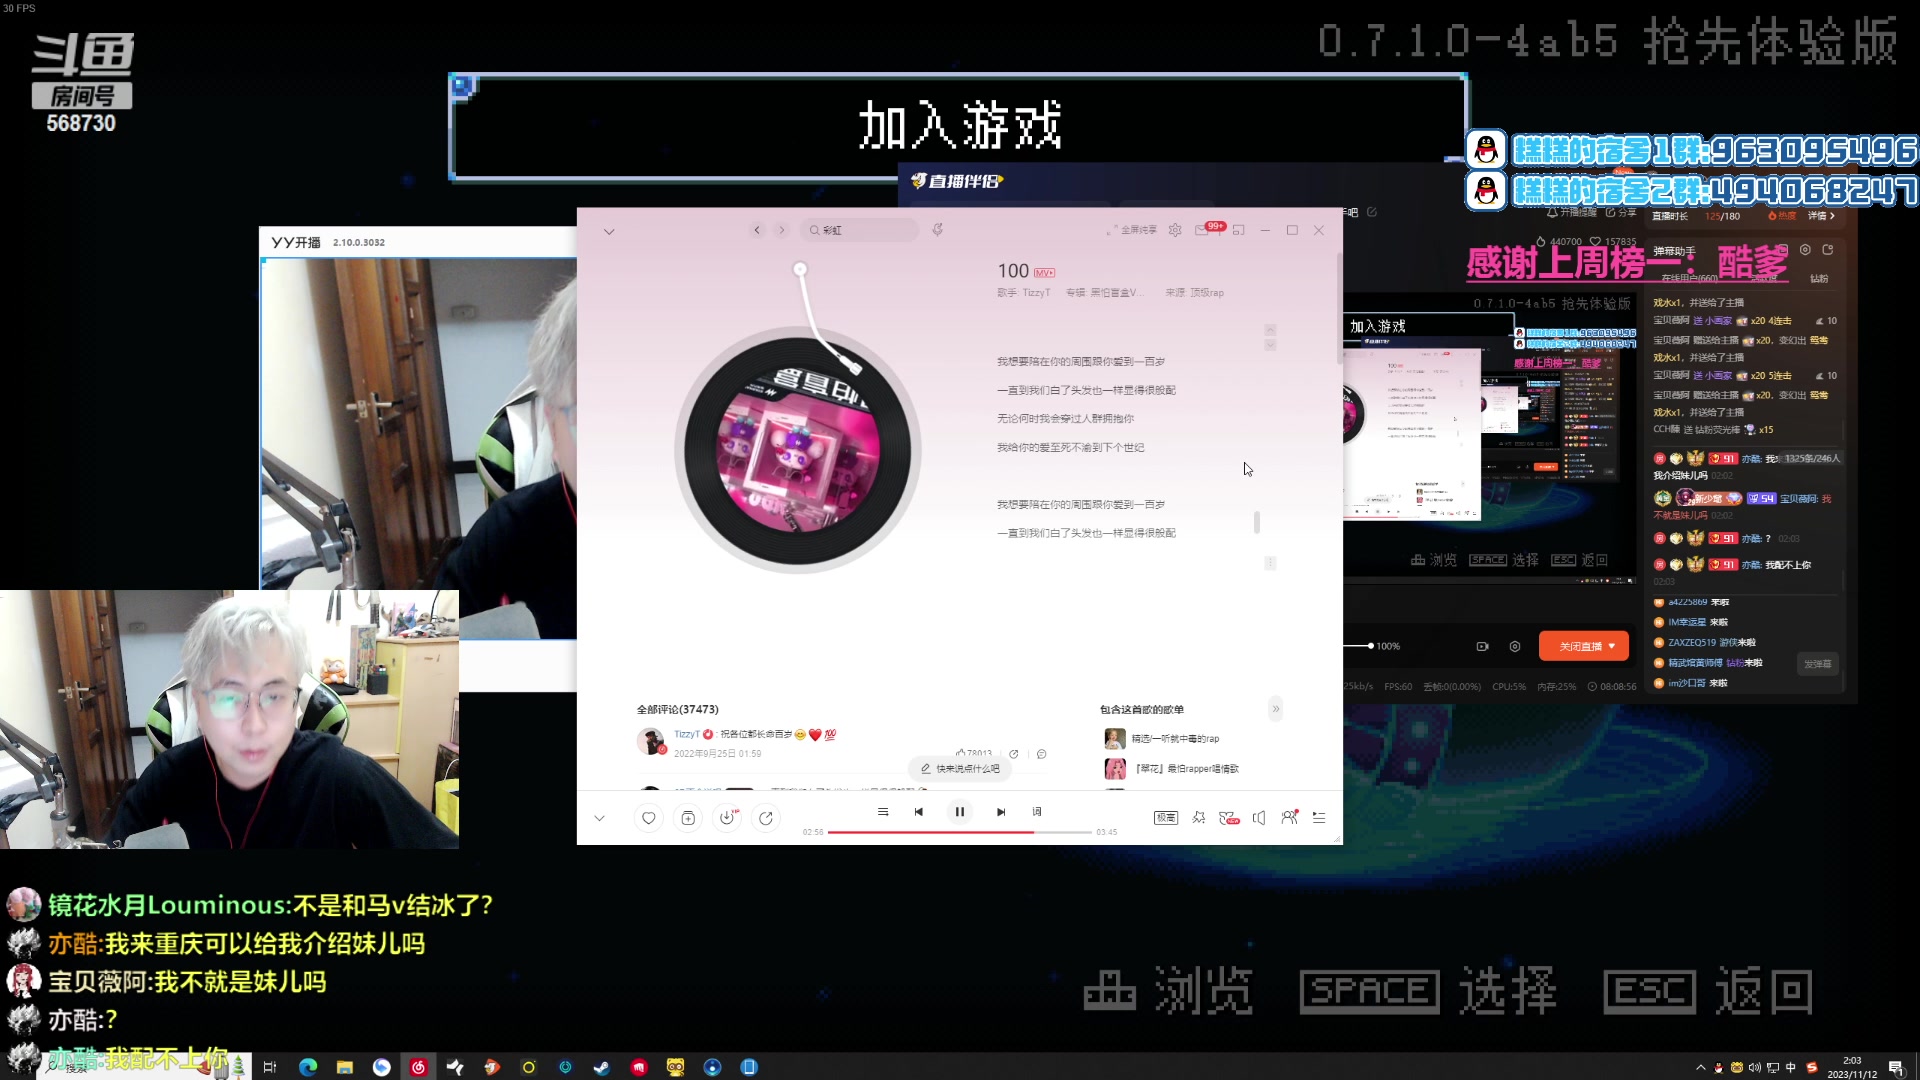1920x1080 pixels.
Task: Skip to the previous track
Action: tap(919, 812)
